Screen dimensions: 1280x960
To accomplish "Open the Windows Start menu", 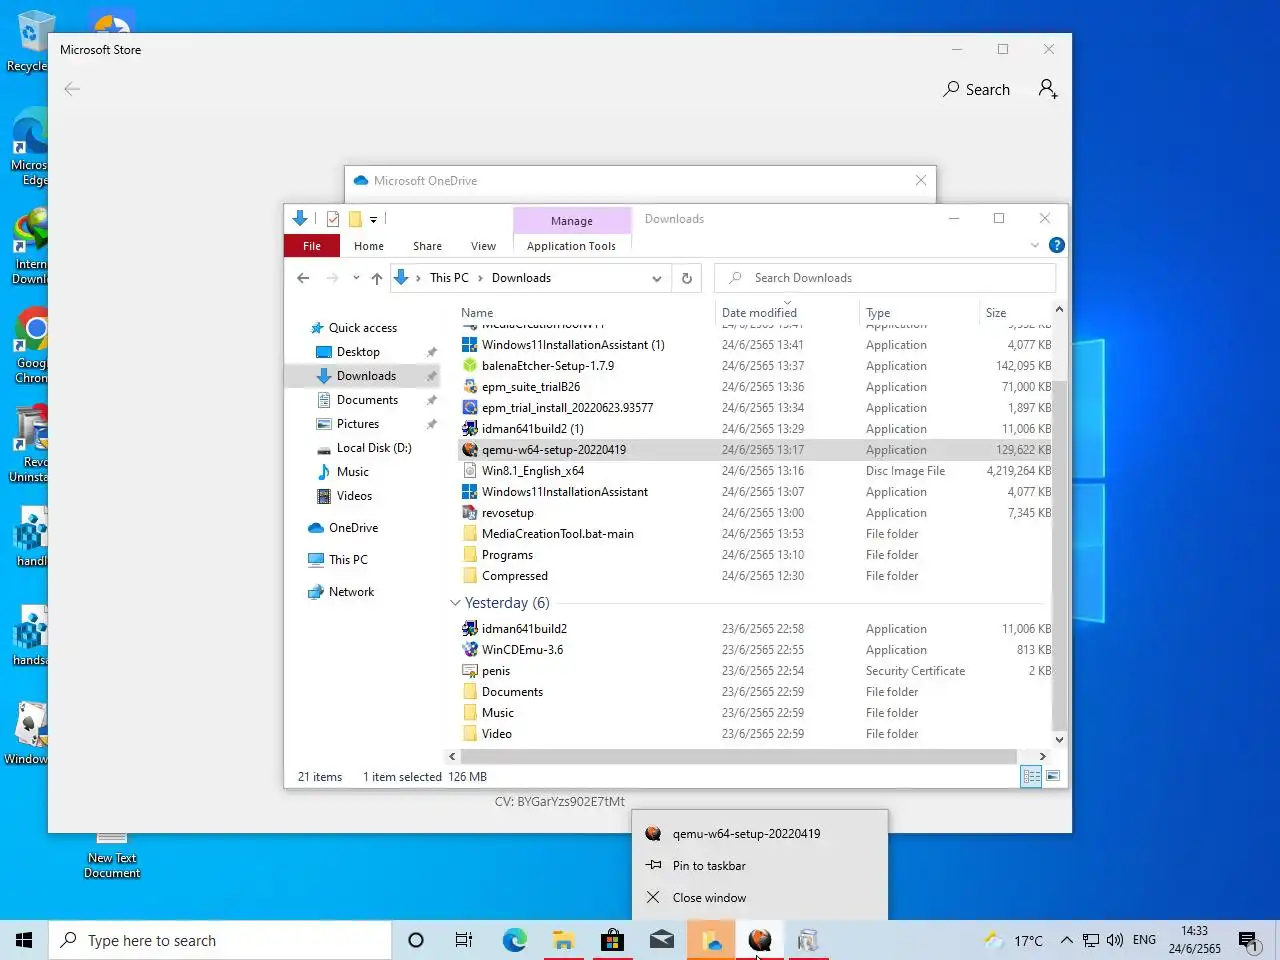I will pos(24,940).
